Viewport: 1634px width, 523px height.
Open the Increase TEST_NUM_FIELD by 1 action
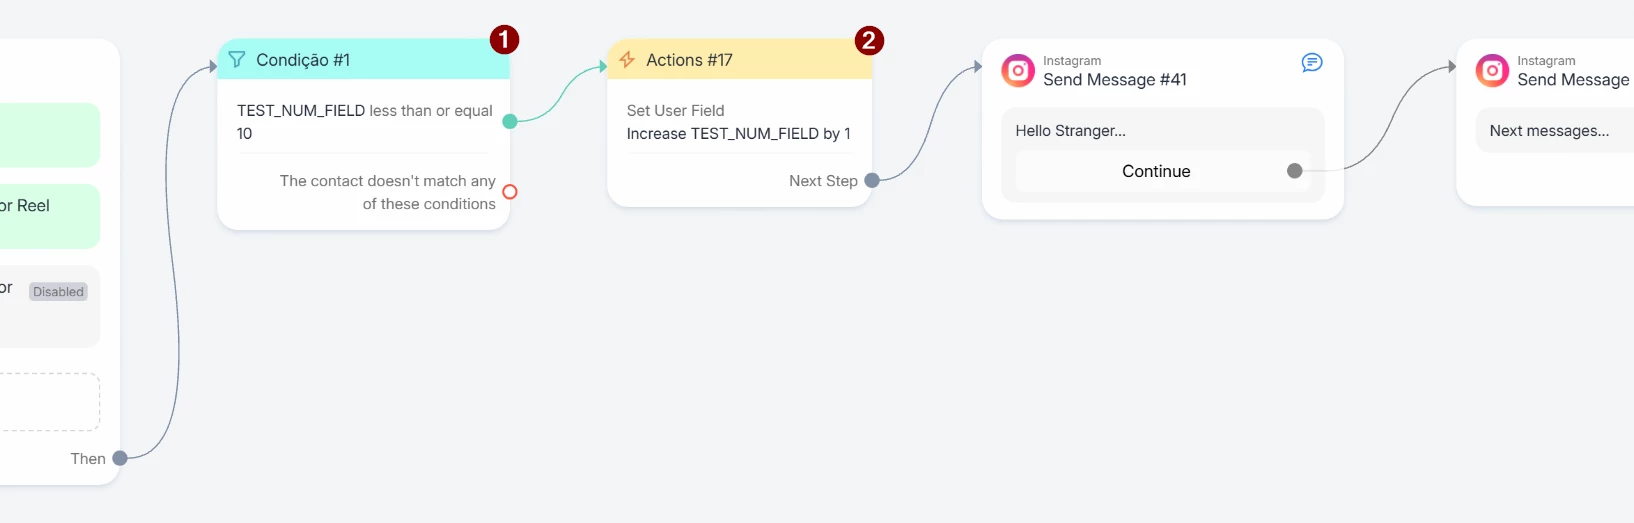[738, 134]
